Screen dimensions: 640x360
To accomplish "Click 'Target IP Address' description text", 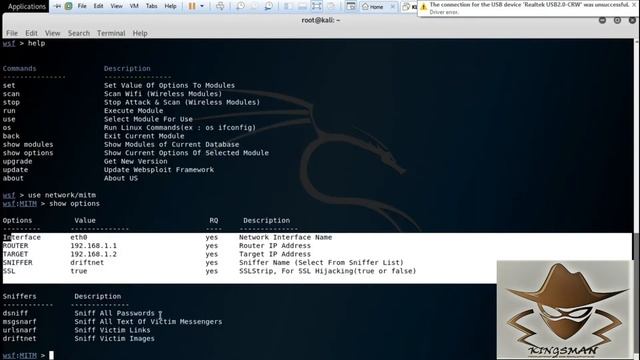I will pyautogui.click(x=275, y=254).
